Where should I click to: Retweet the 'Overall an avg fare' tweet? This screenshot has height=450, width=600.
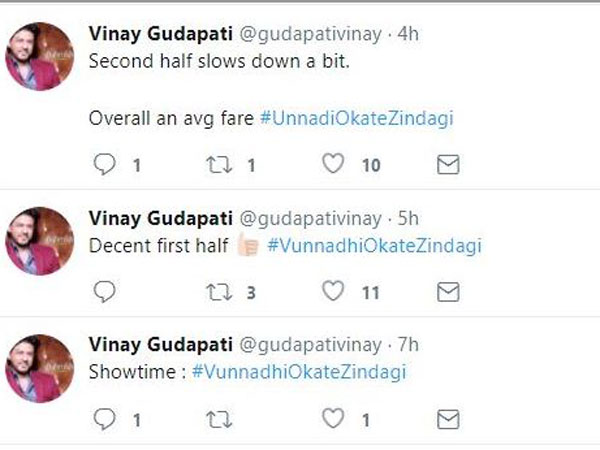[218, 165]
